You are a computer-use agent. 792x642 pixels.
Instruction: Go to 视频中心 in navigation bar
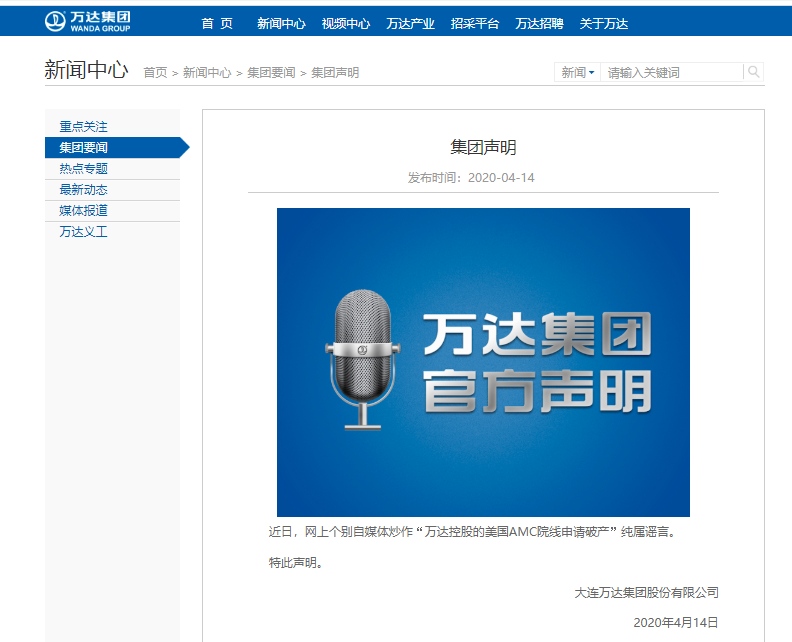[x=346, y=24]
